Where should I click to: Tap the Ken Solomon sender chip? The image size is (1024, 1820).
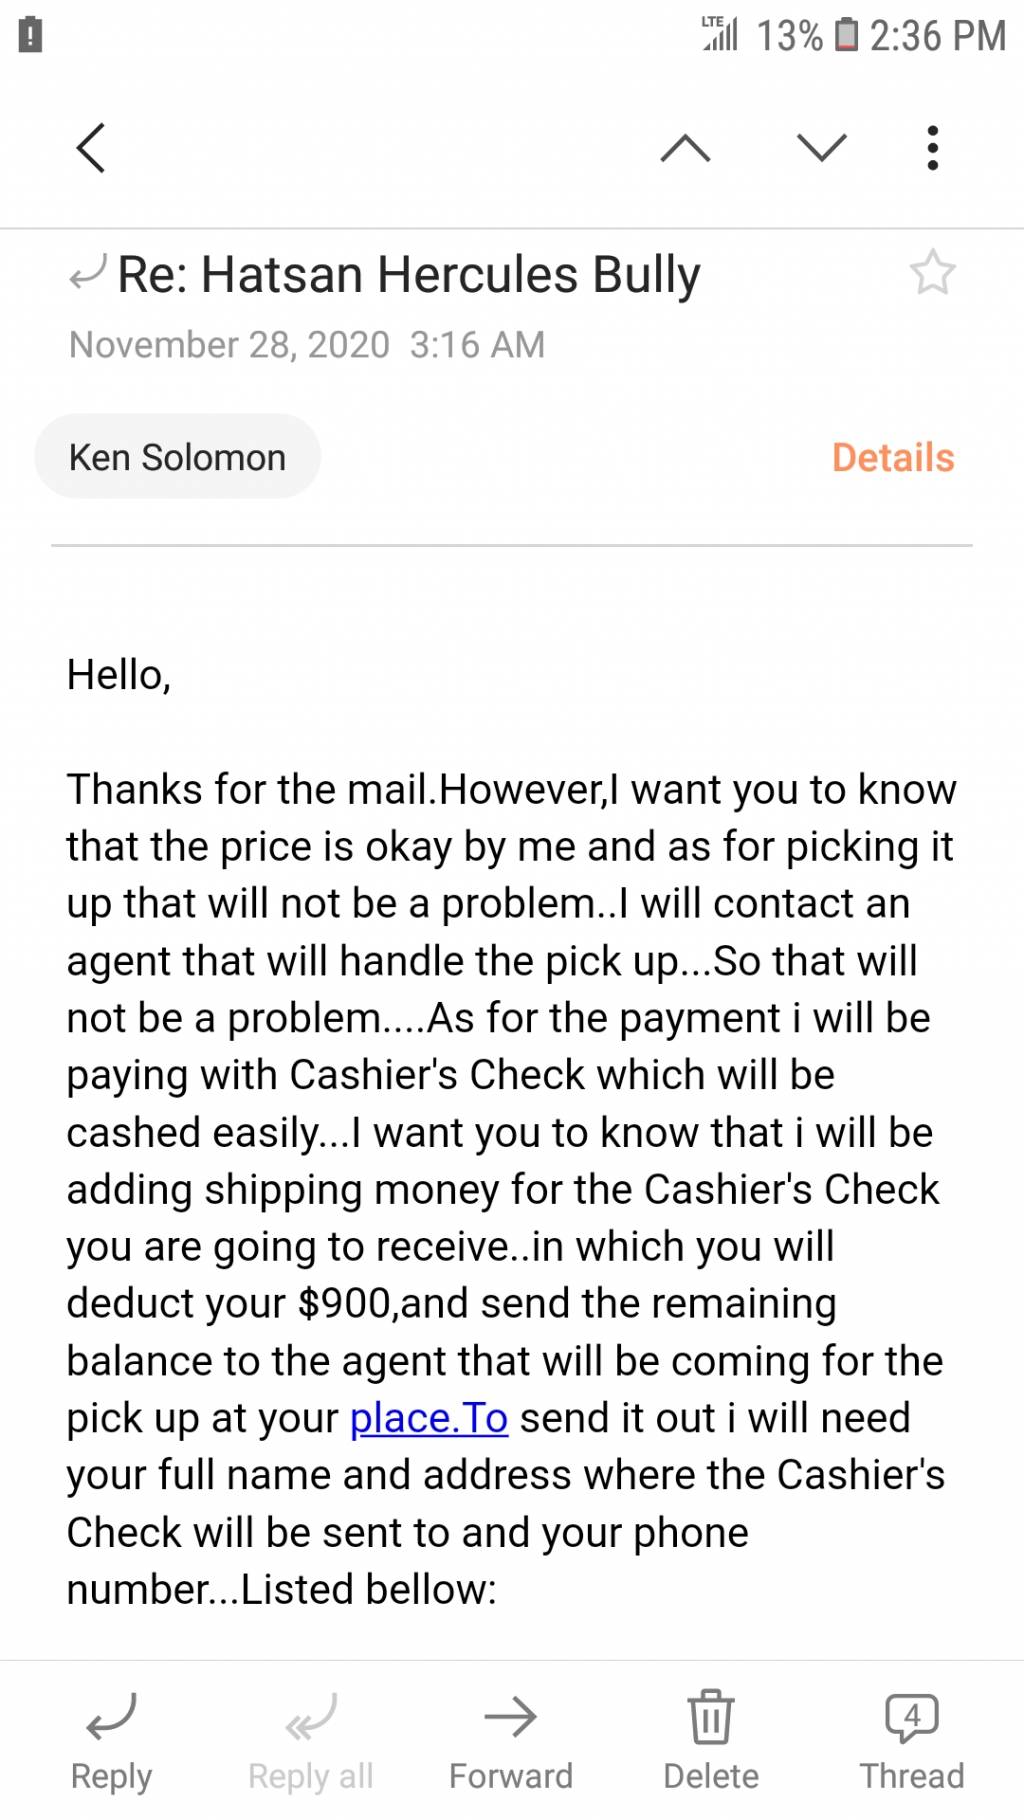click(x=177, y=457)
